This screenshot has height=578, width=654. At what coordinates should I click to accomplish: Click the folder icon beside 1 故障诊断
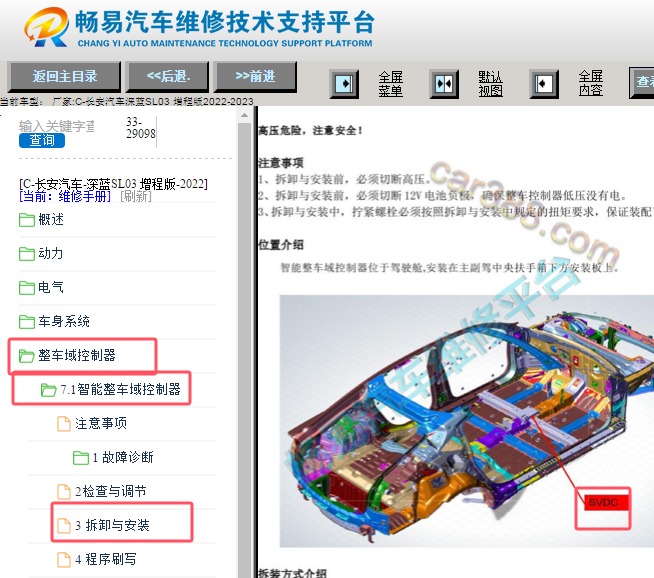[x=80, y=457]
